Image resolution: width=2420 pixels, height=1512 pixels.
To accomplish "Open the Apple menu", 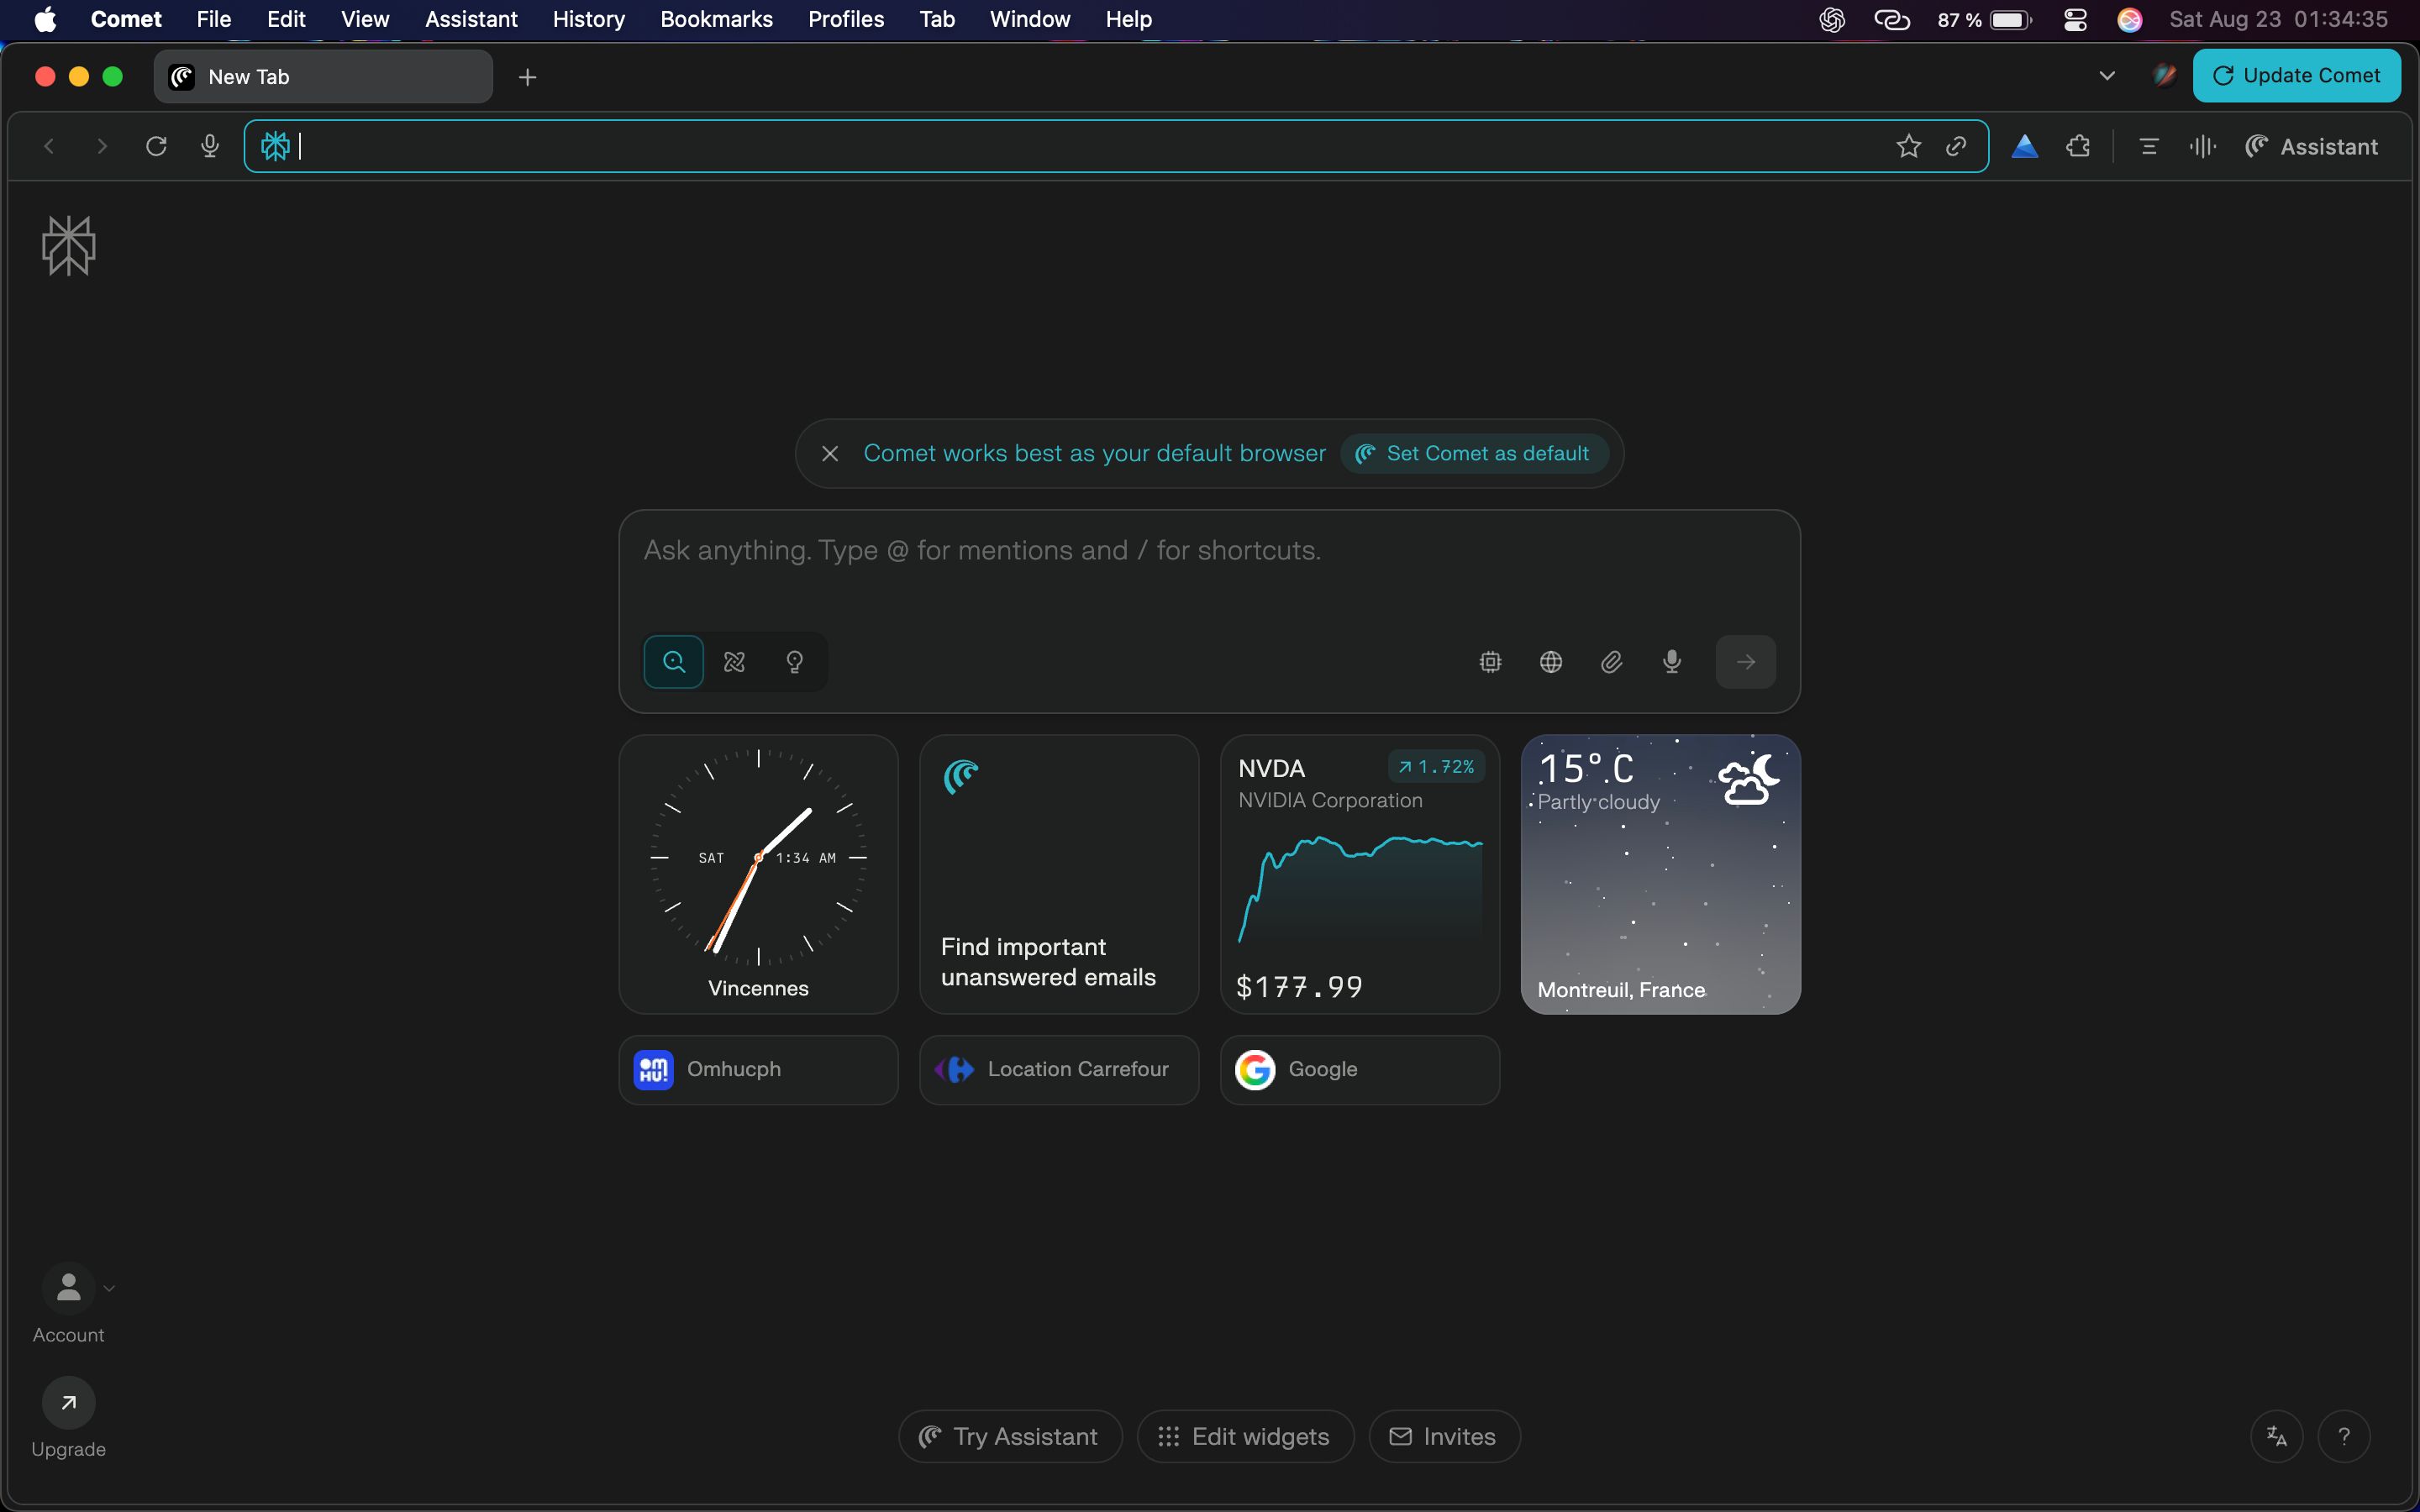I will [46, 19].
